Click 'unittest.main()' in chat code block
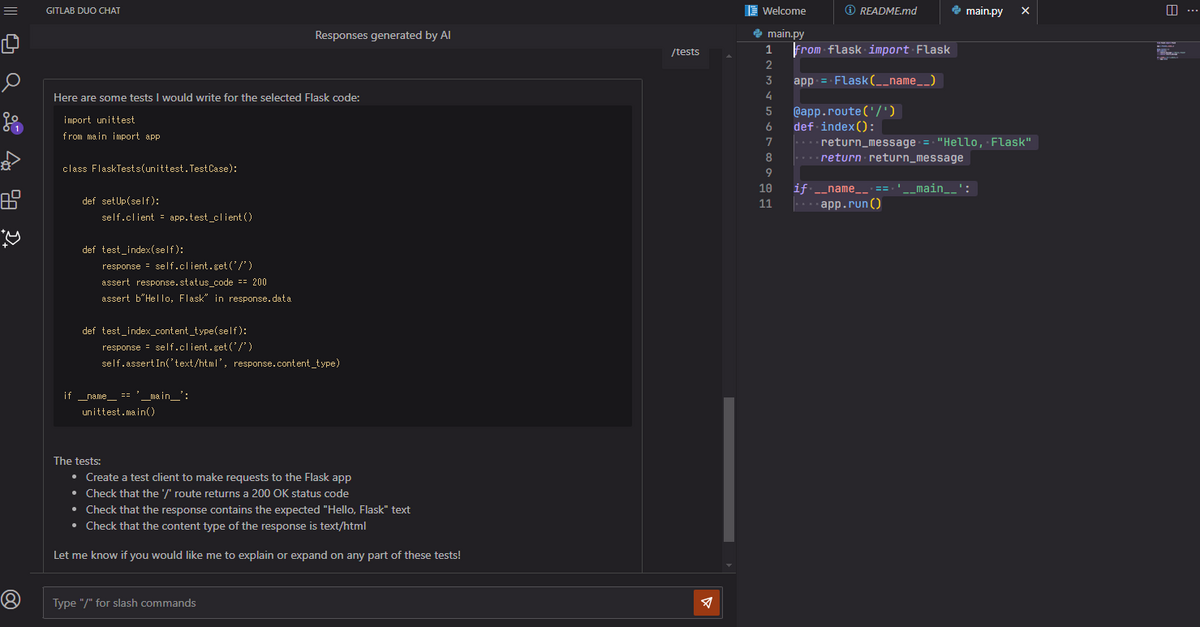This screenshot has height=627, width=1200. [118, 411]
